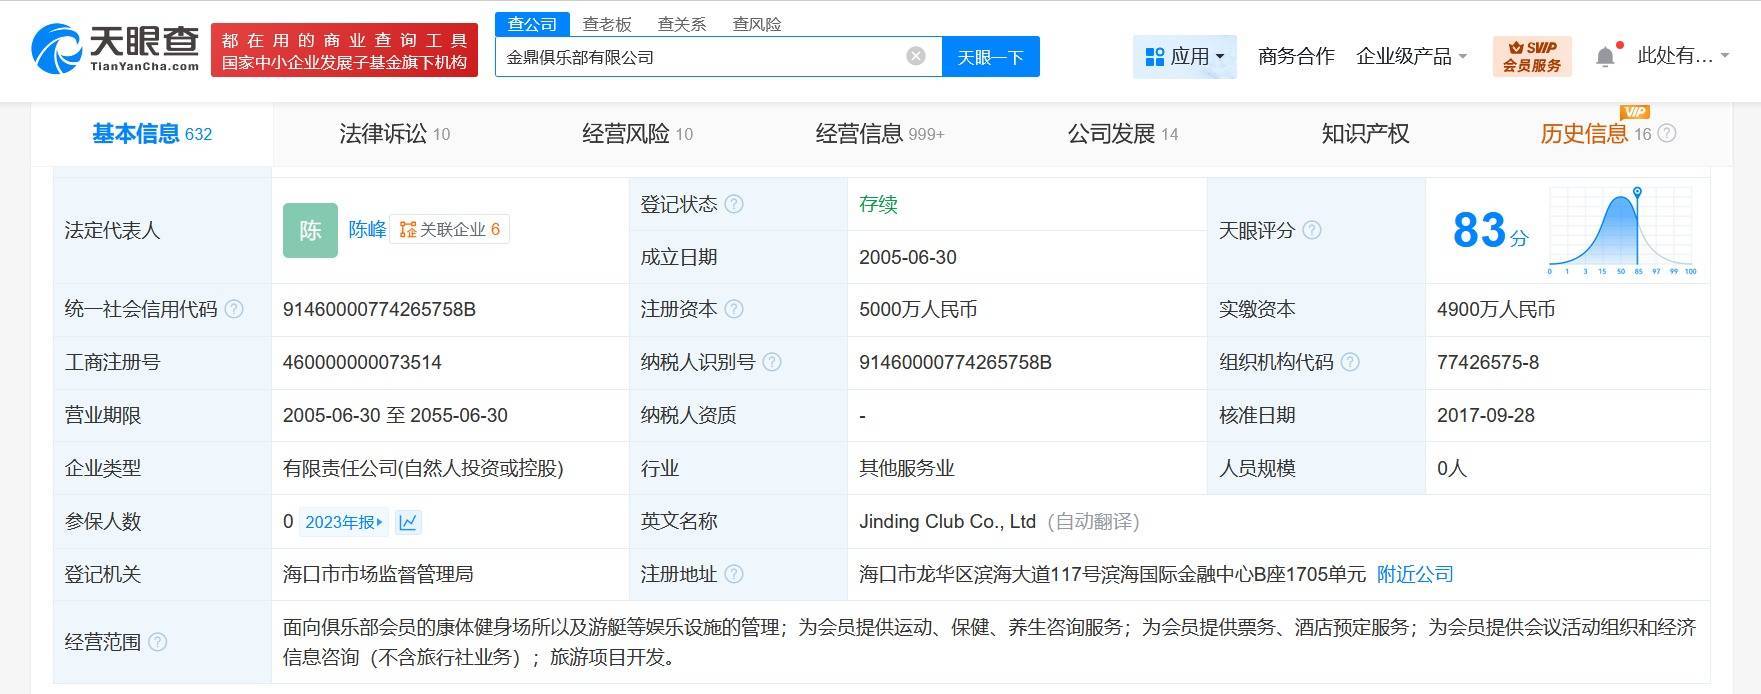
Task: Select the 查老板 search tab
Action: 607,24
